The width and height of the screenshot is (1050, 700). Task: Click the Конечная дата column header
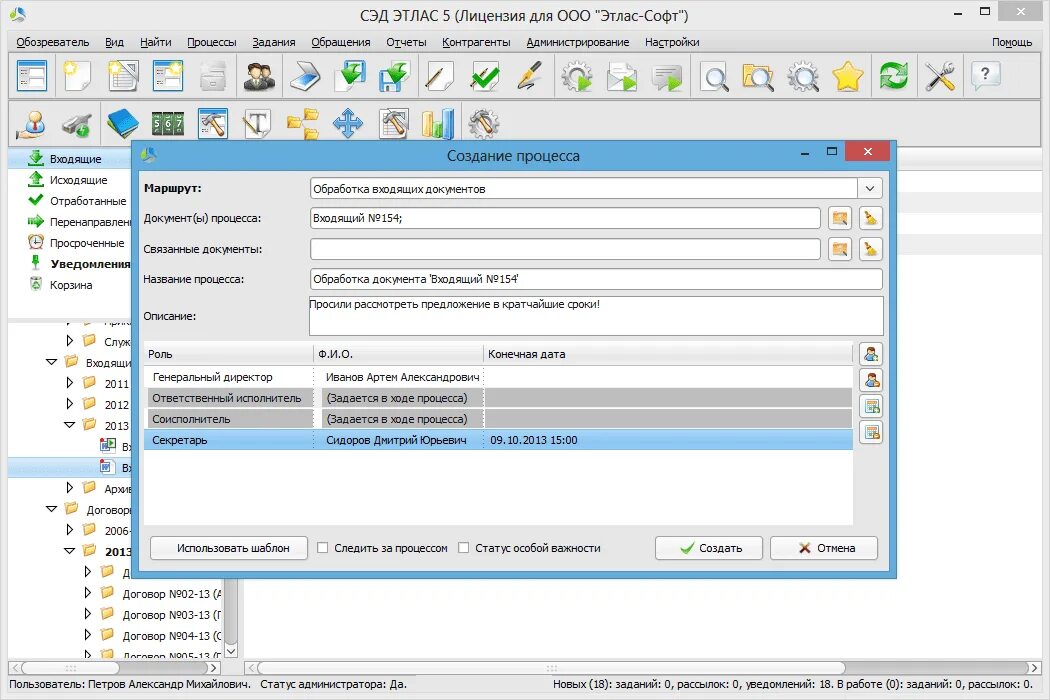667,354
